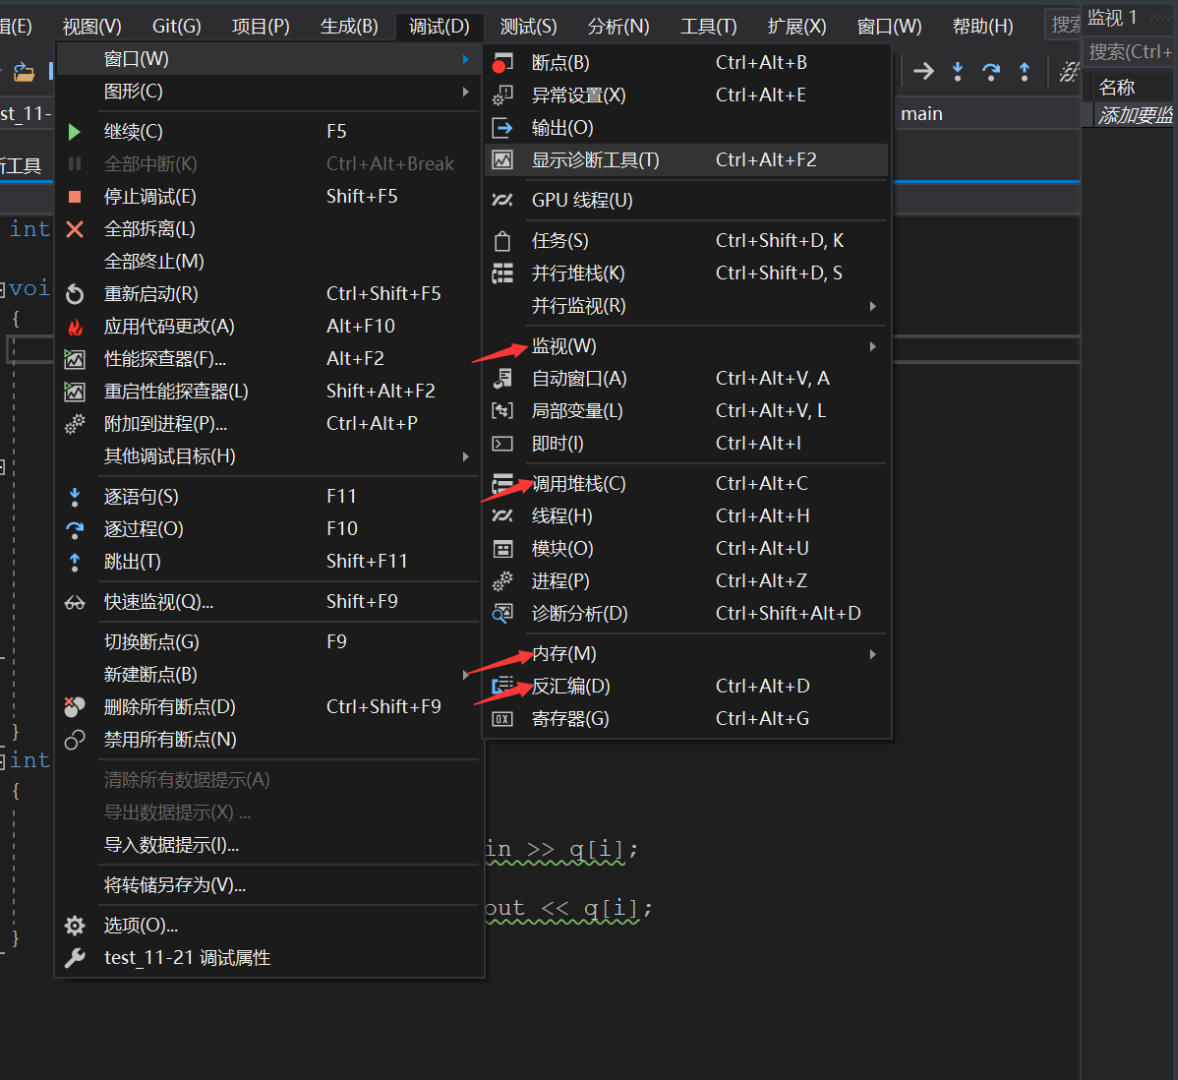Switch to the Watch 1 (监视 1) tab

point(1113,17)
